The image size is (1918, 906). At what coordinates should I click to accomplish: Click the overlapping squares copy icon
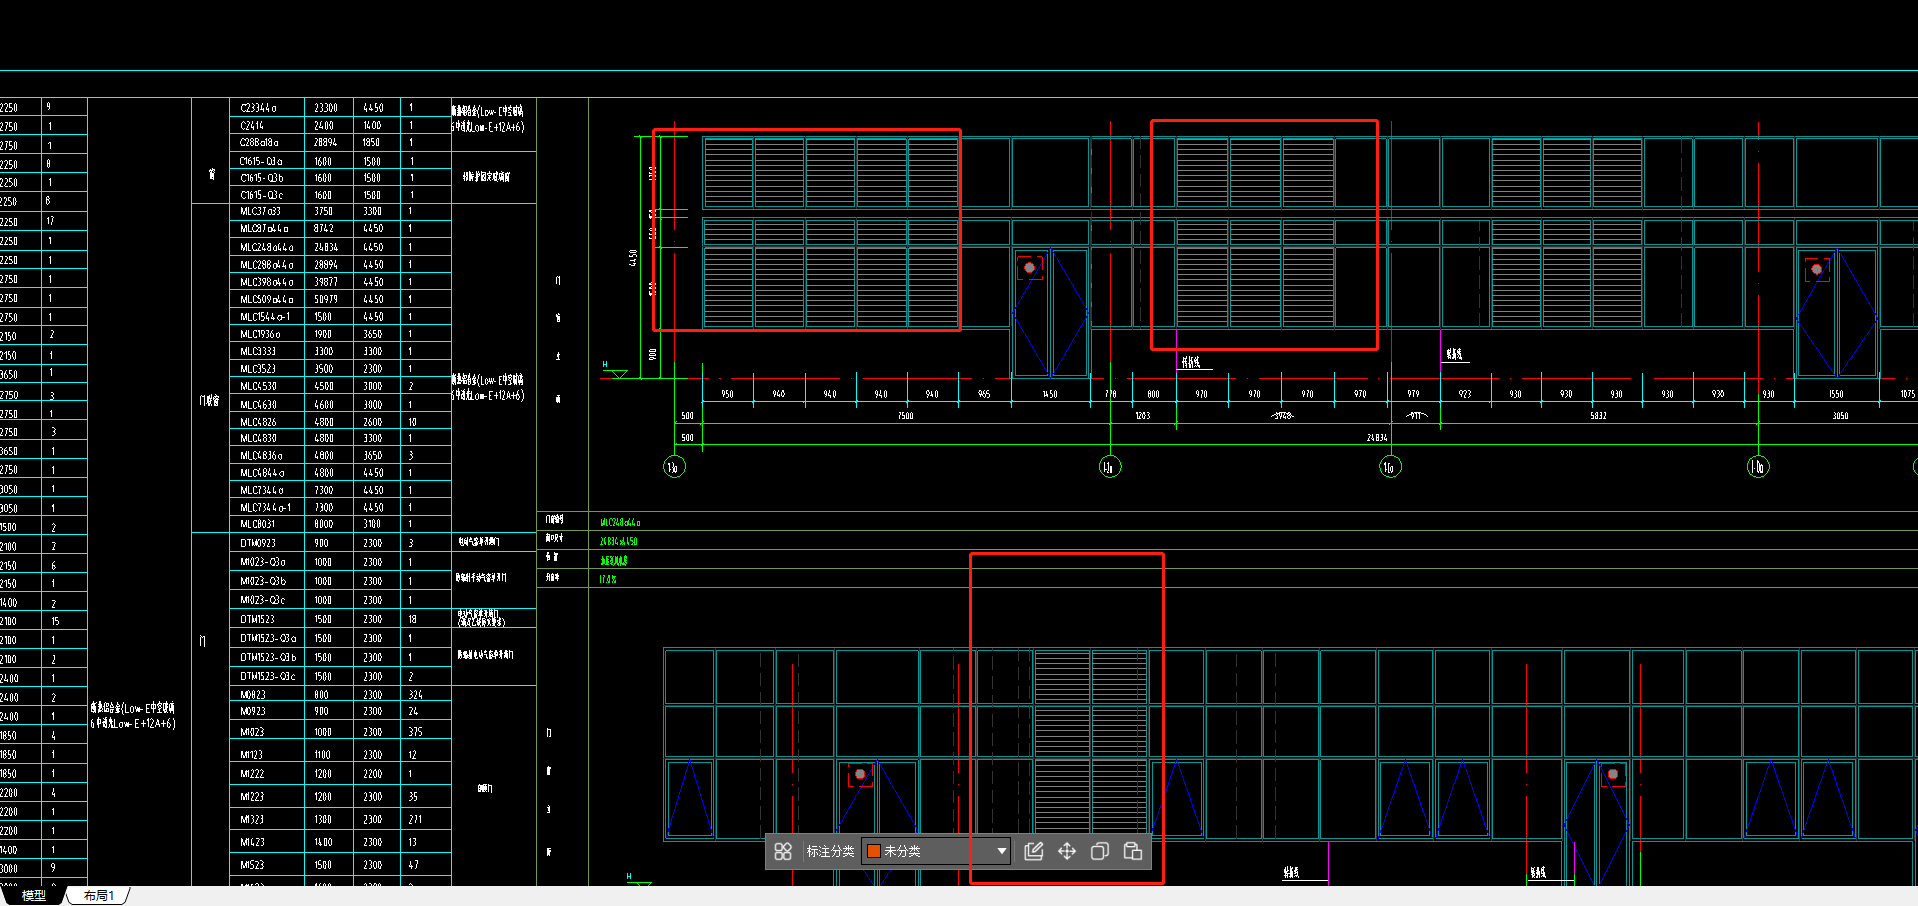click(1100, 851)
